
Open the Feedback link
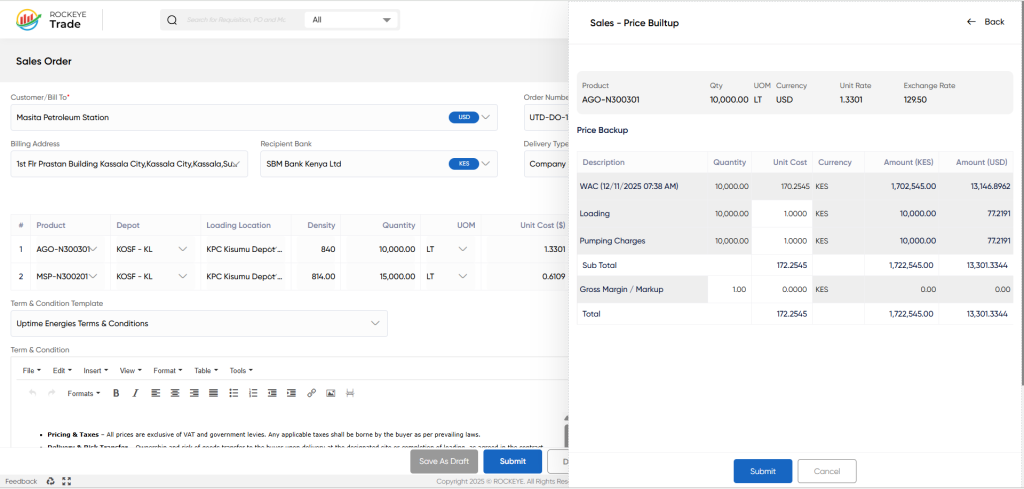point(22,481)
